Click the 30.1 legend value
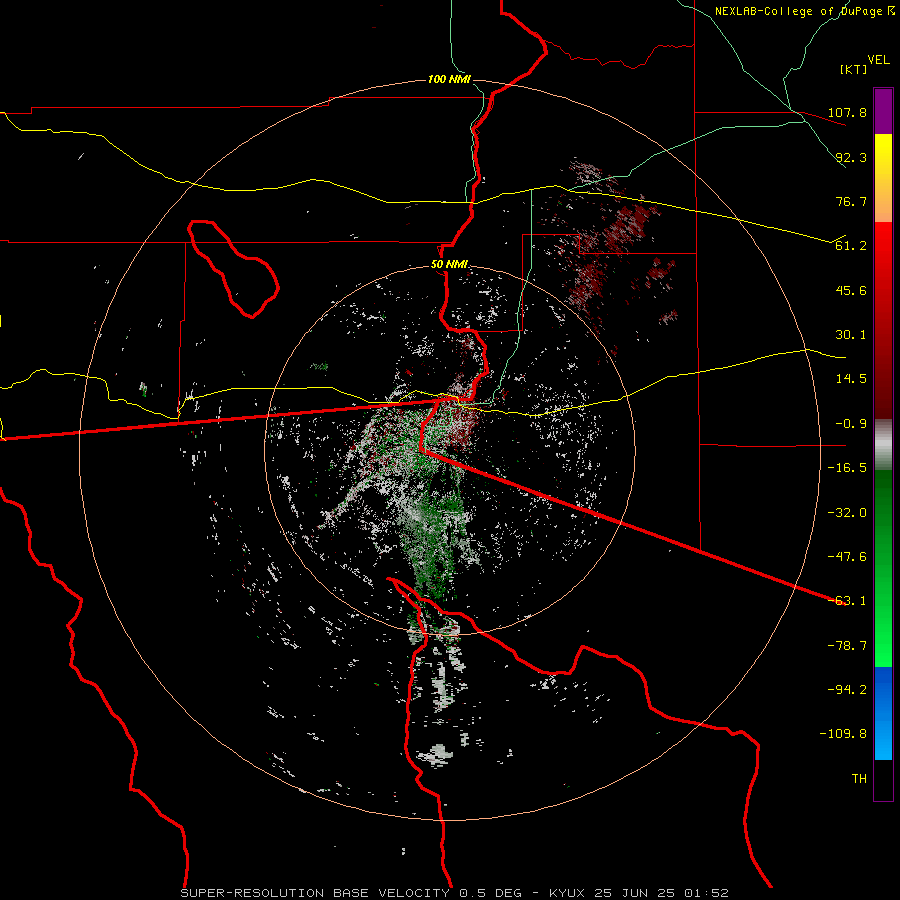Screen dimensions: 900x900 click(x=851, y=335)
